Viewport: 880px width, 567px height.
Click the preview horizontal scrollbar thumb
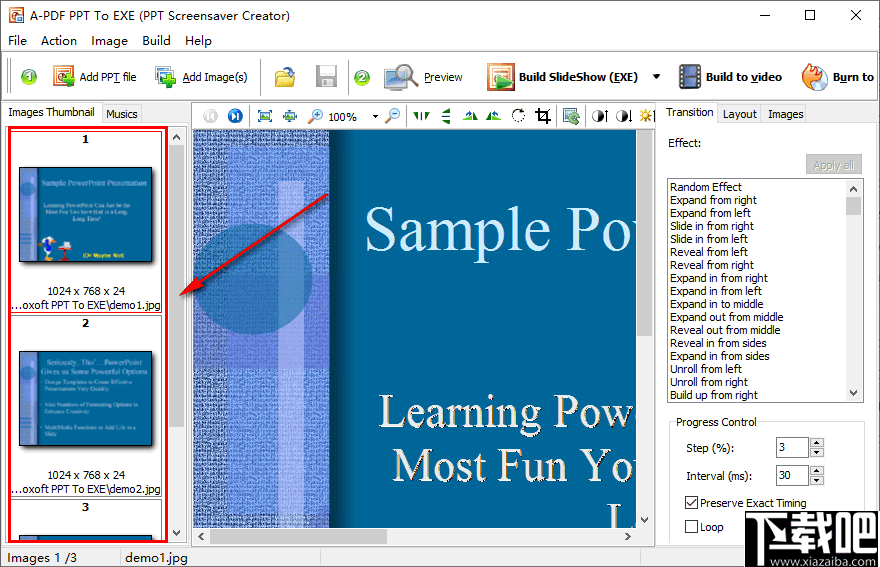[298, 537]
